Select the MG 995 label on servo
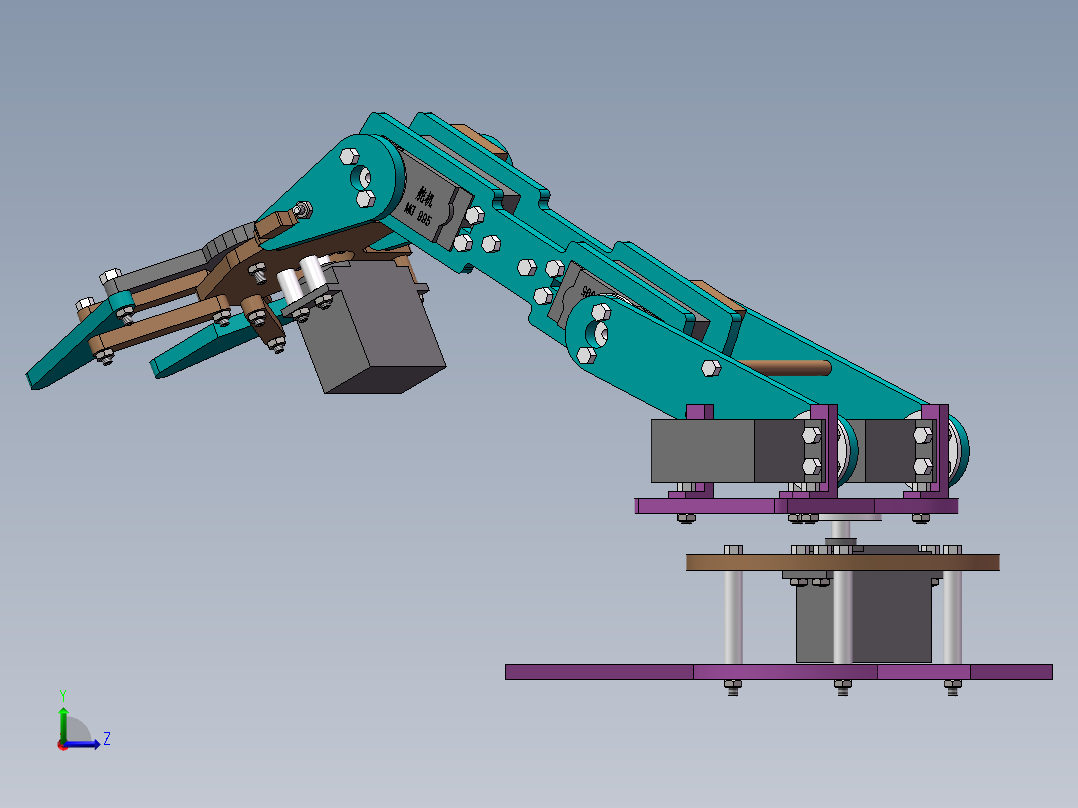 click(417, 214)
